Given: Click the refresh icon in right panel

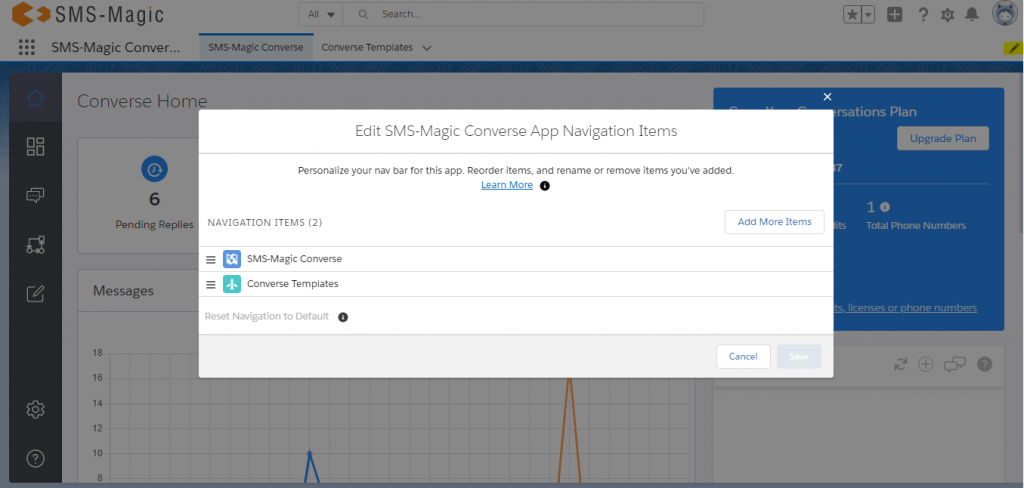Looking at the screenshot, I should [901, 365].
